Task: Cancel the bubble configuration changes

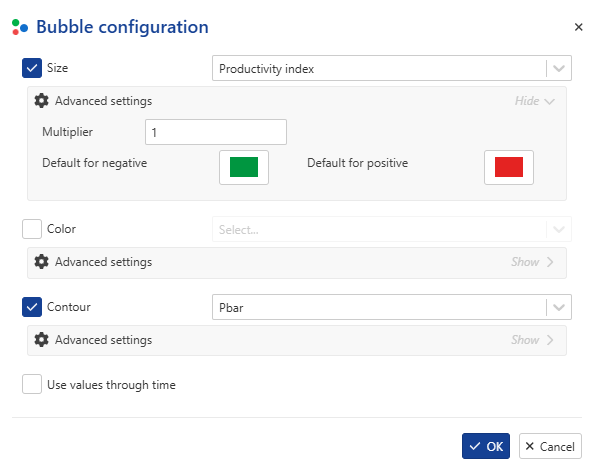Action: pyautogui.click(x=550, y=446)
